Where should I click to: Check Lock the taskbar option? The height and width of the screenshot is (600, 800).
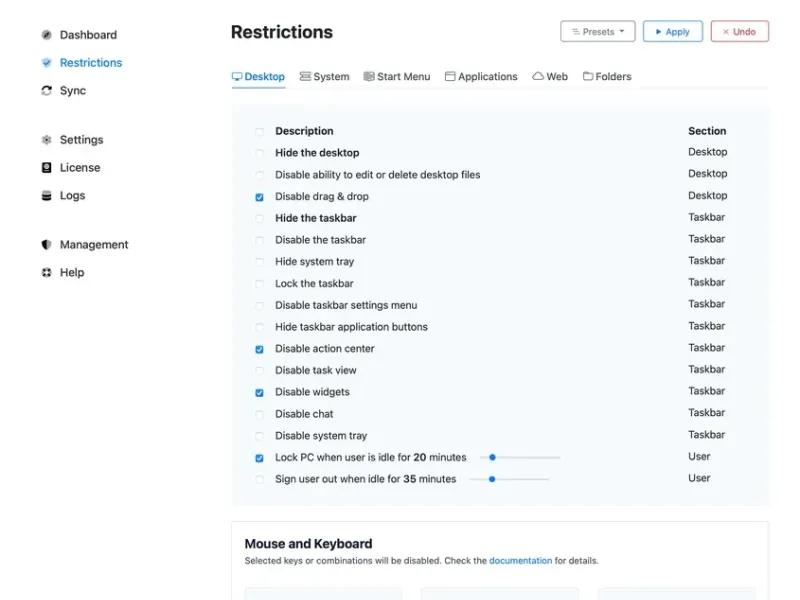tap(260, 284)
